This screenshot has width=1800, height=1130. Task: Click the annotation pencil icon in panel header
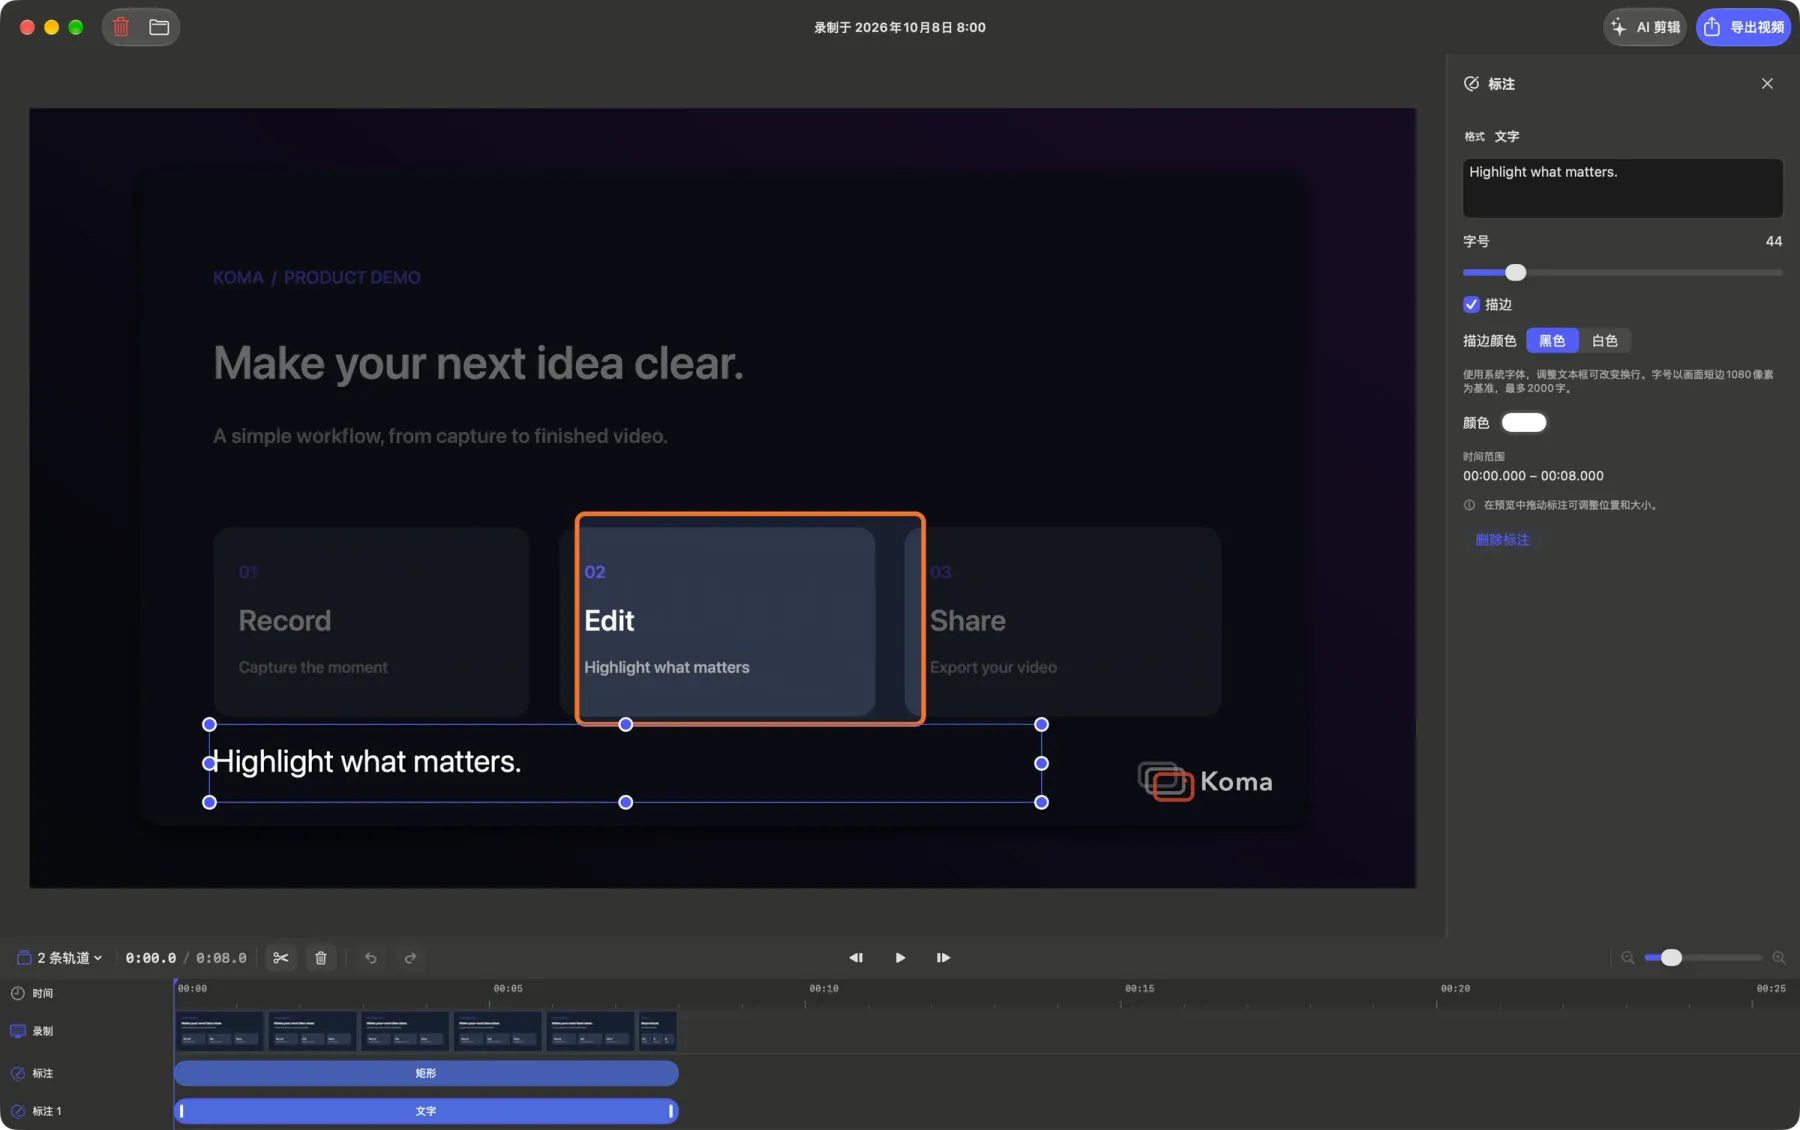pyautogui.click(x=1471, y=84)
